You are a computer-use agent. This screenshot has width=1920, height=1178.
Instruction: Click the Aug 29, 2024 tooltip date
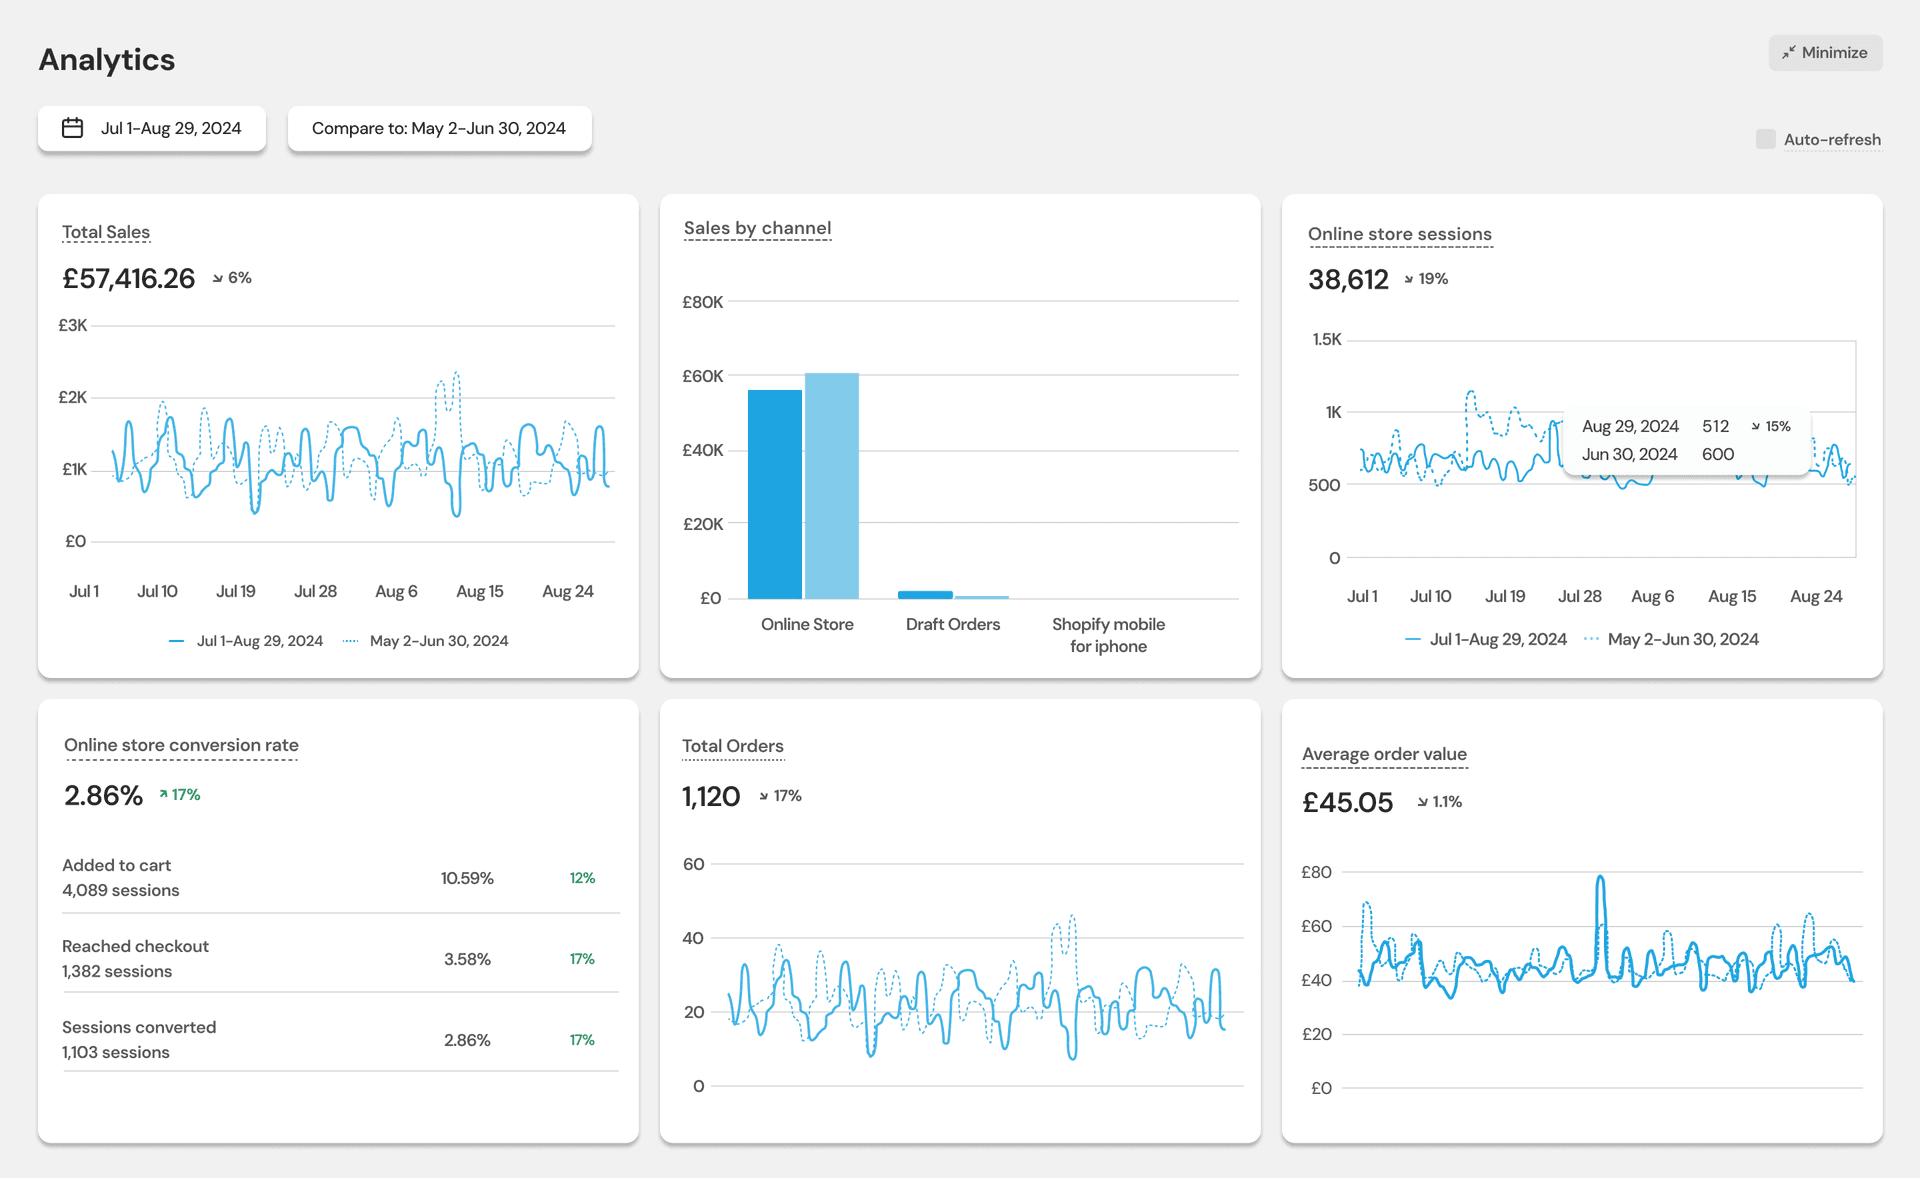tap(1630, 426)
